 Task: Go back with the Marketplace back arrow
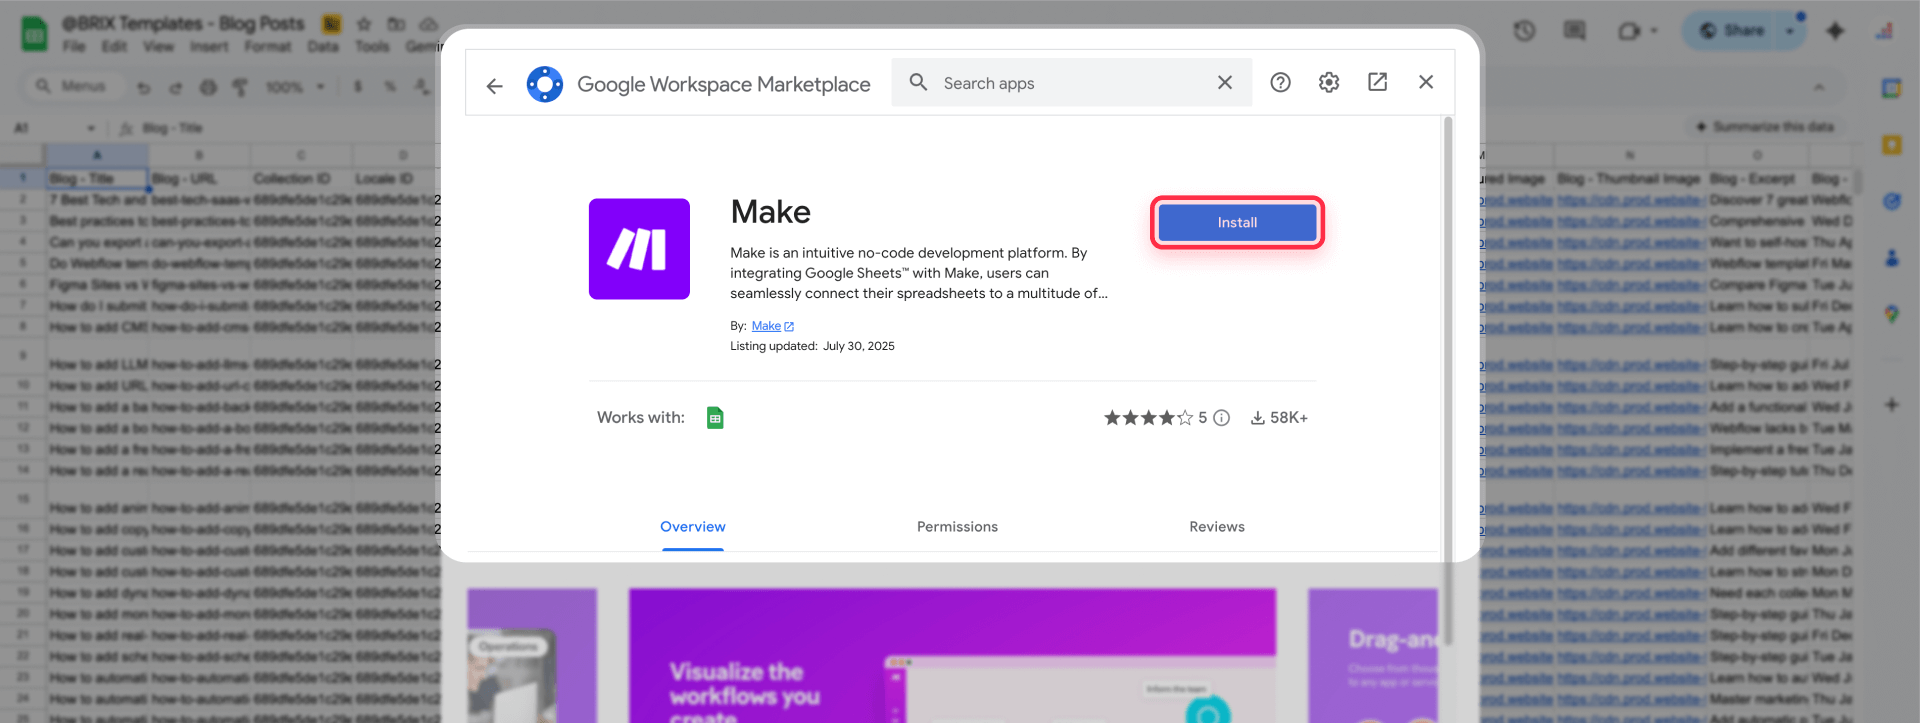[x=494, y=86]
